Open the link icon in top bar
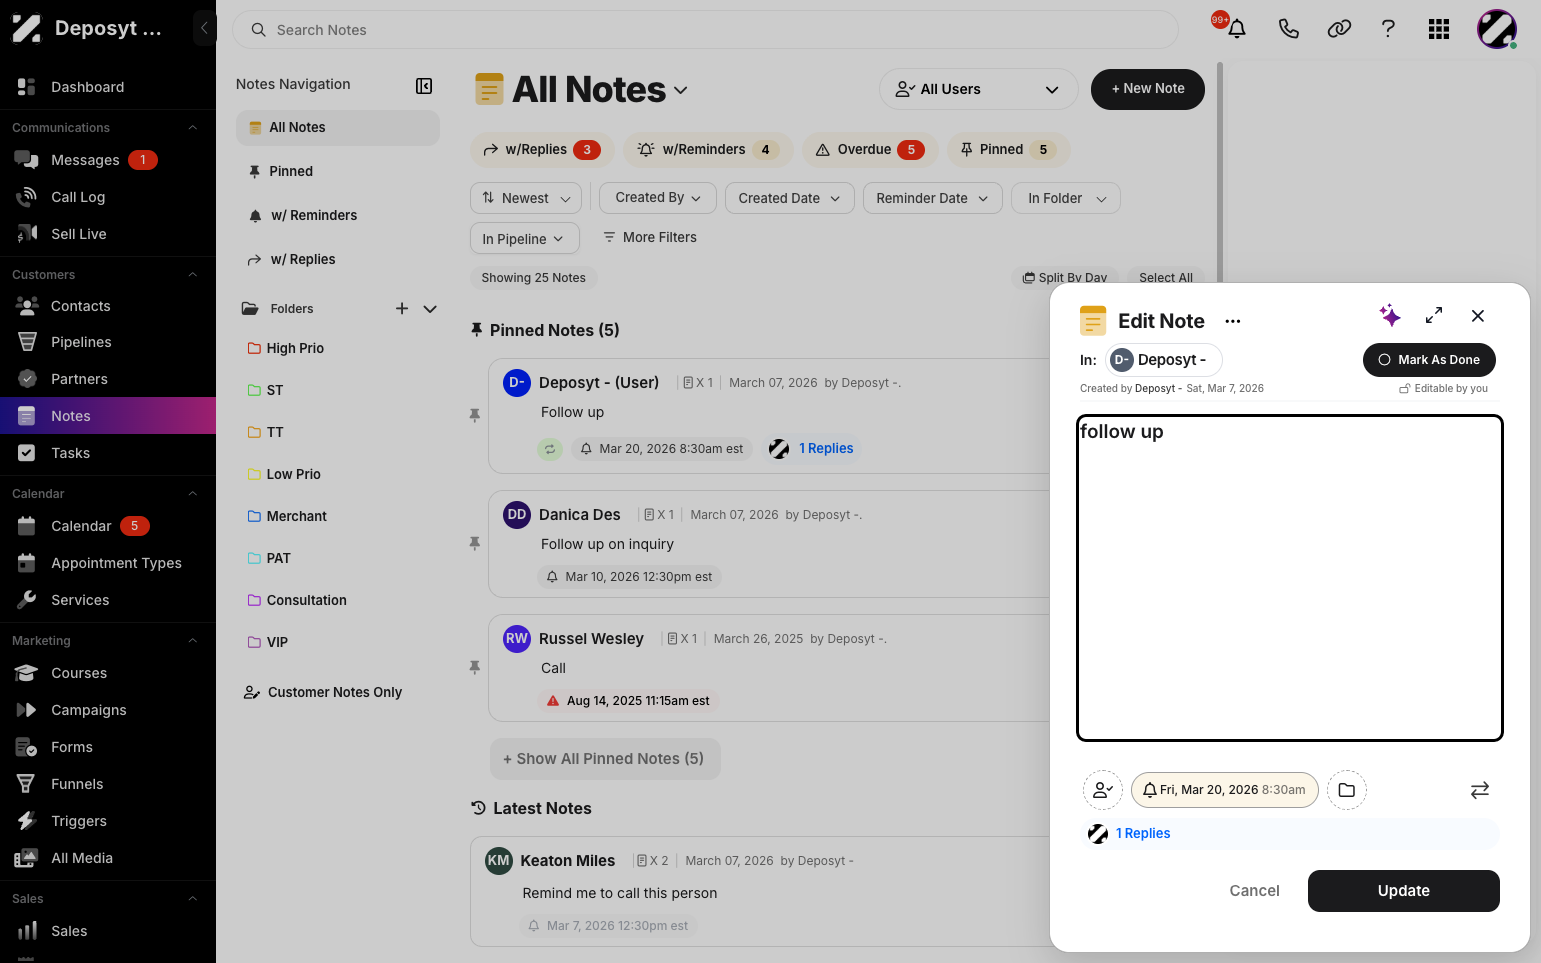Viewport: 1541px width, 963px height. pyautogui.click(x=1339, y=29)
